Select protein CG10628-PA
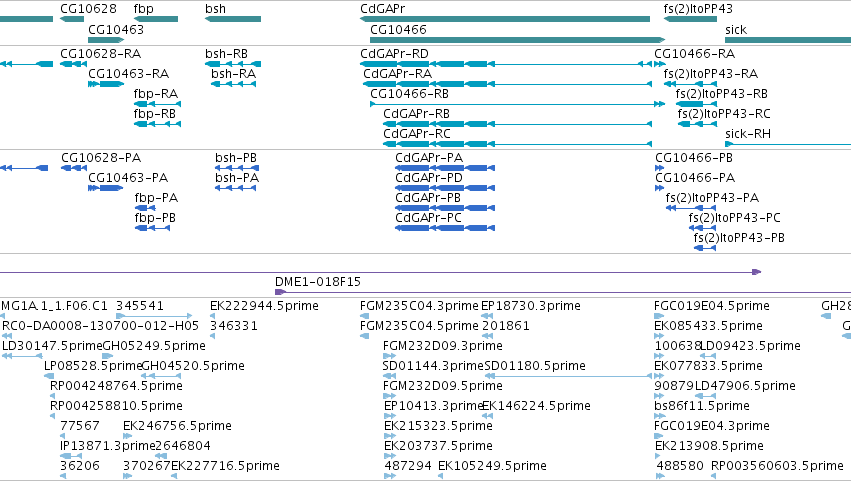Viewport: 851px width, 481px height. tap(101, 158)
